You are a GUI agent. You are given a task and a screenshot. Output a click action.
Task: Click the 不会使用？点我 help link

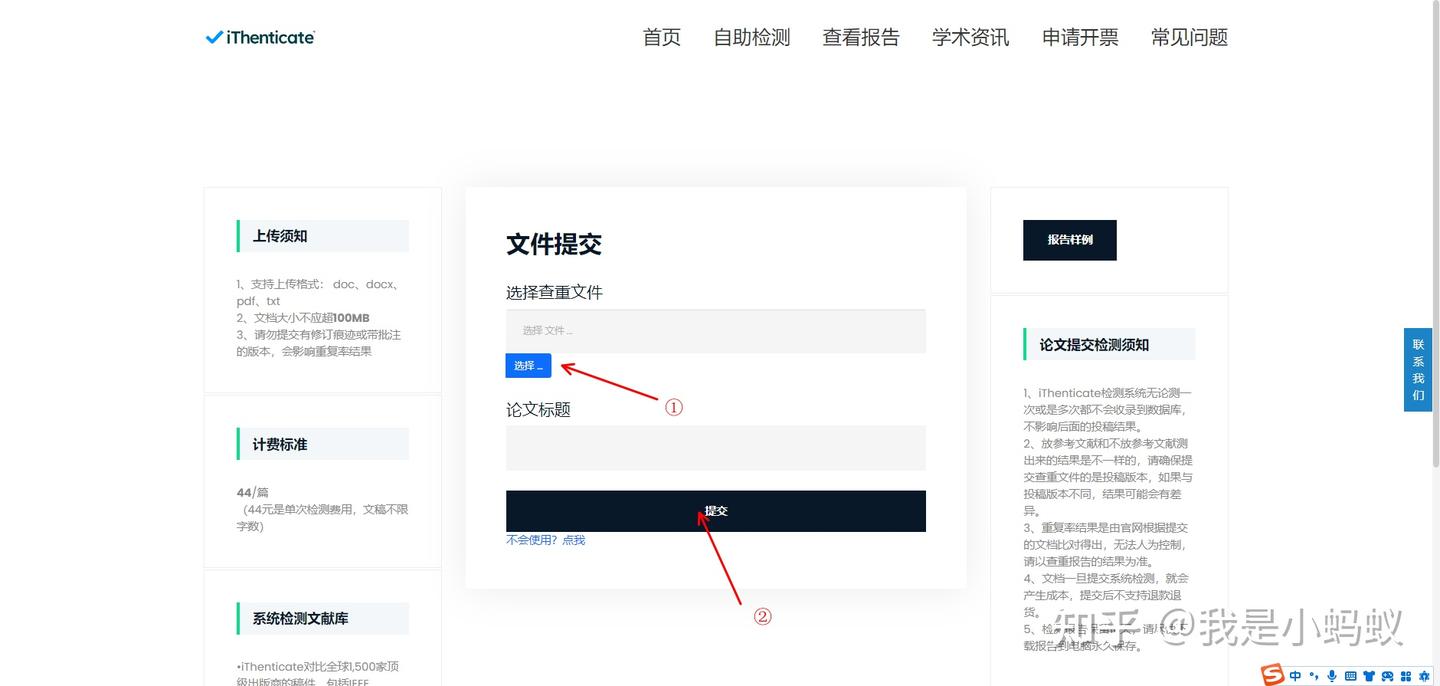pyautogui.click(x=545, y=540)
